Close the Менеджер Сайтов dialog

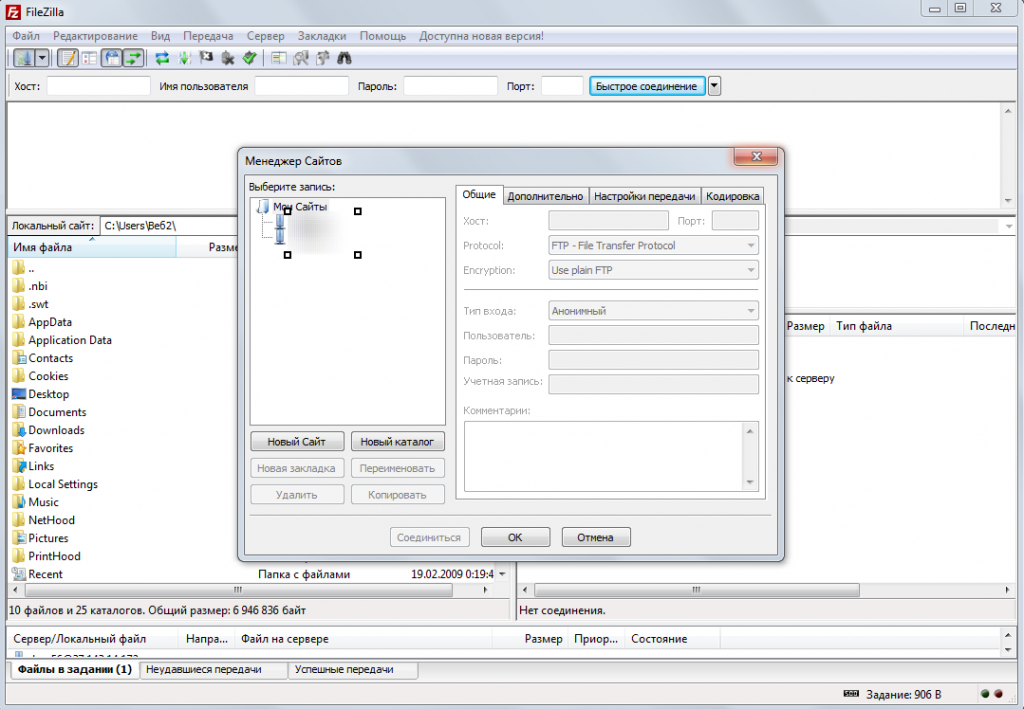pyautogui.click(x=756, y=156)
